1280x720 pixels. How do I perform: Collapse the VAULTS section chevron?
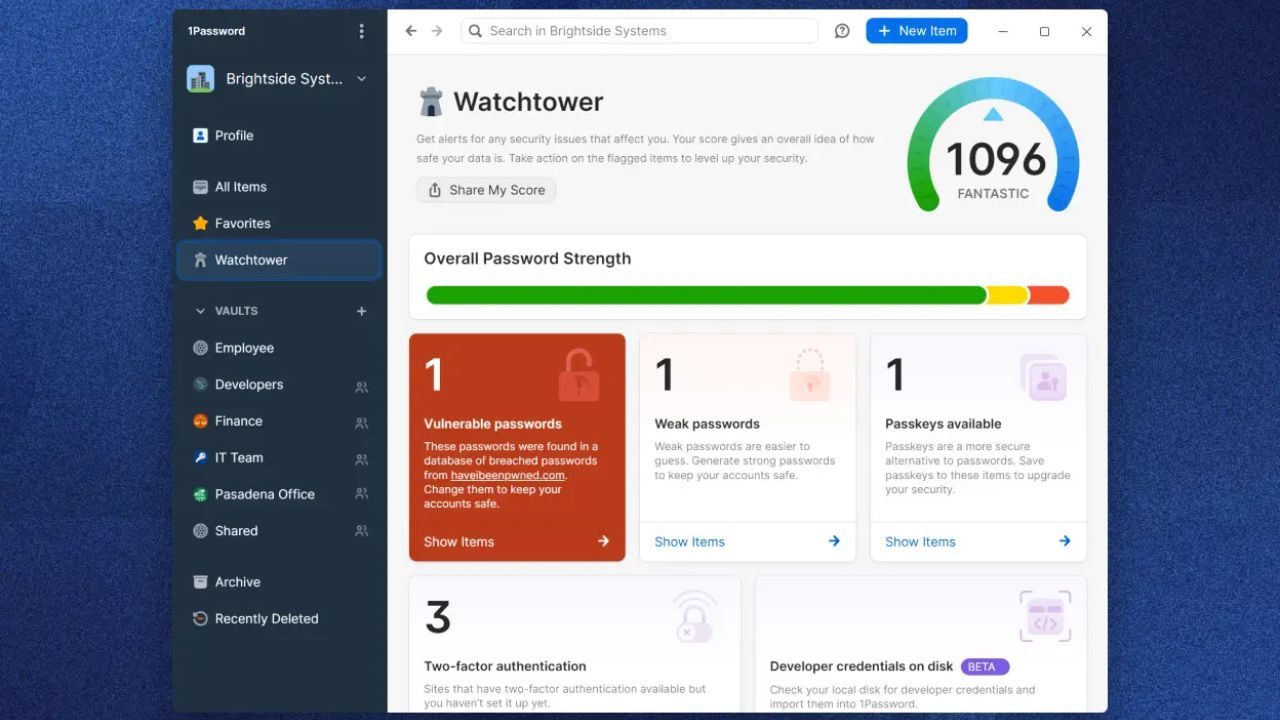[199, 311]
